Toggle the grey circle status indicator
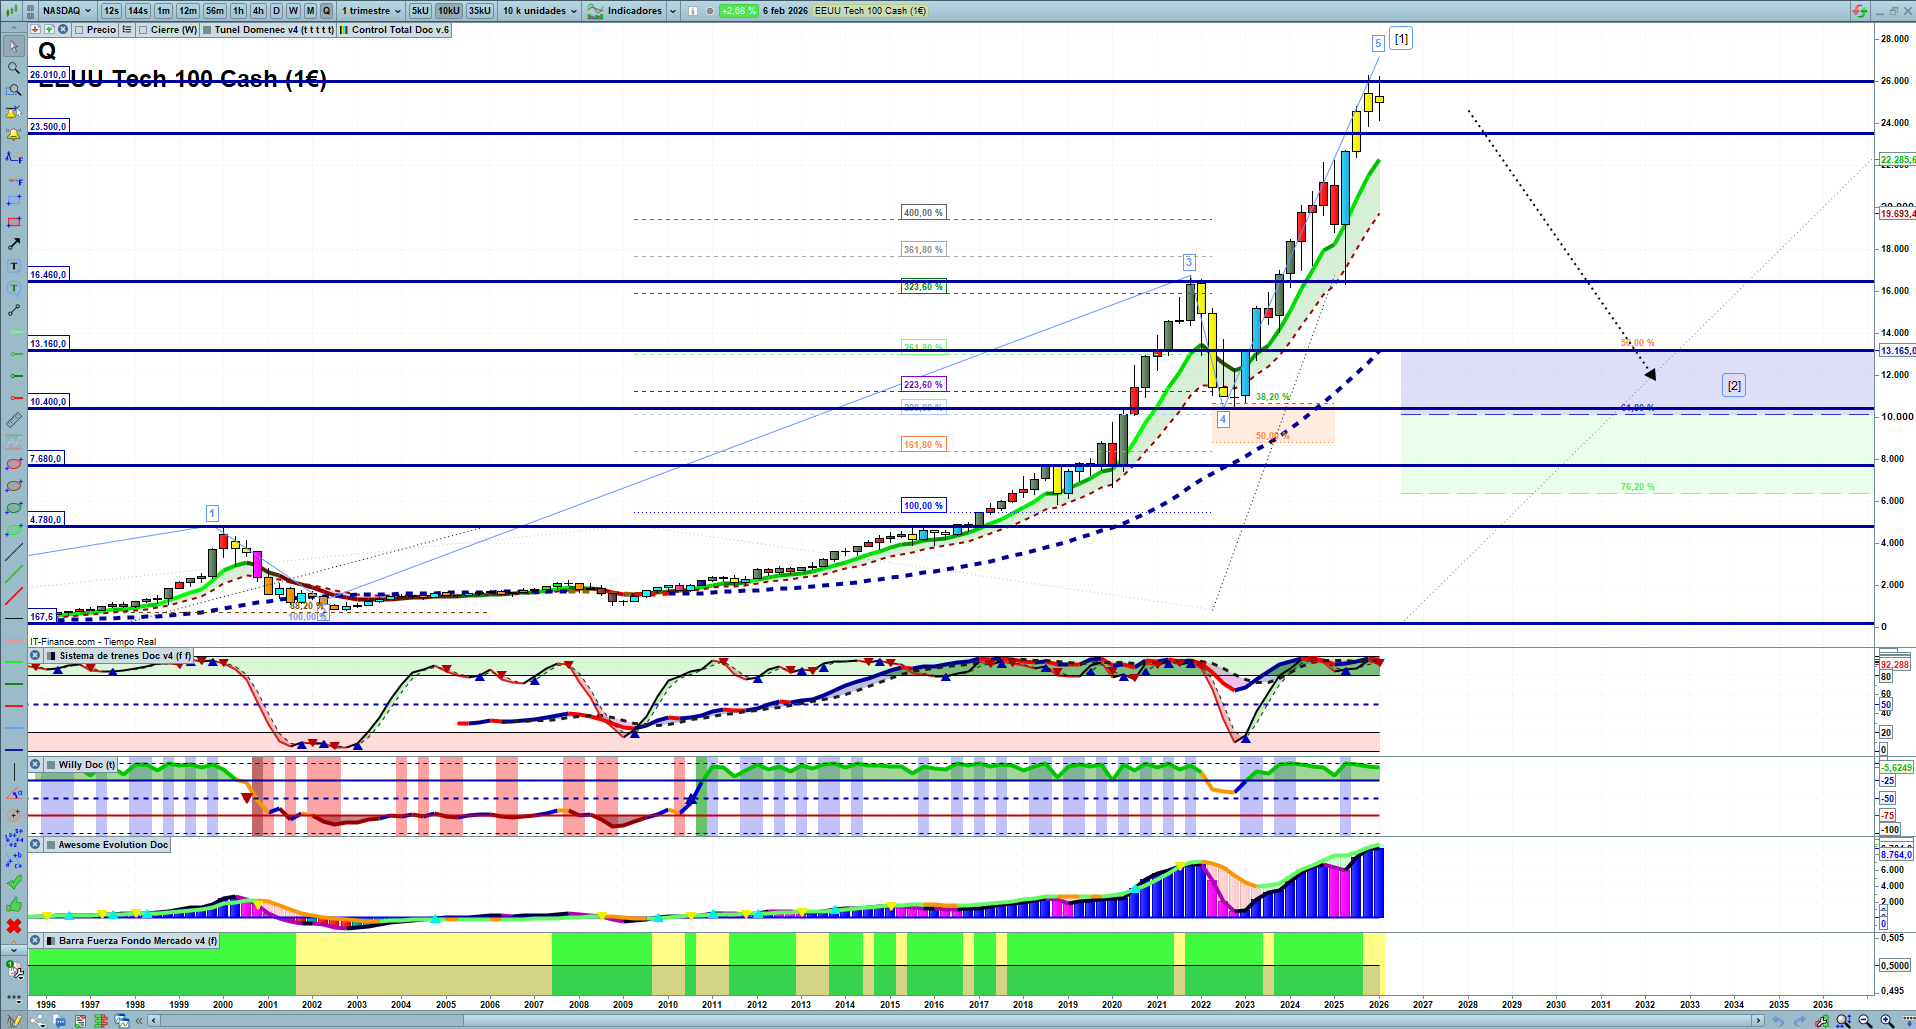 710,11
